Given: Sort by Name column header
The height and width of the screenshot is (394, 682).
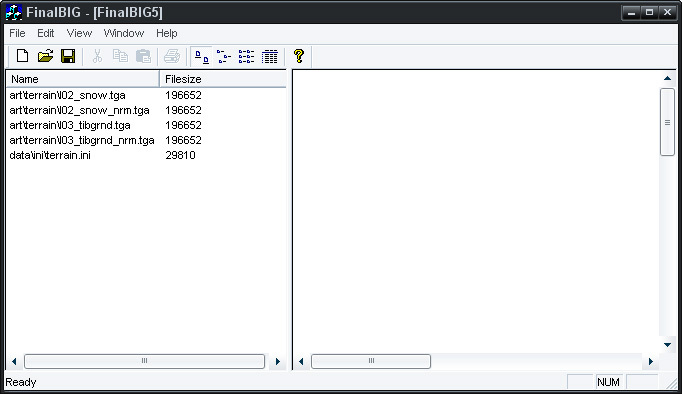Looking at the screenshot, I should [x=83, y=79].
